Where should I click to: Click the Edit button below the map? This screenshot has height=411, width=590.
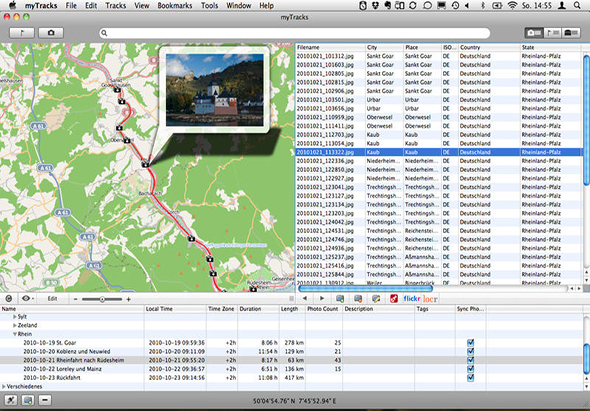click(52, 299)
